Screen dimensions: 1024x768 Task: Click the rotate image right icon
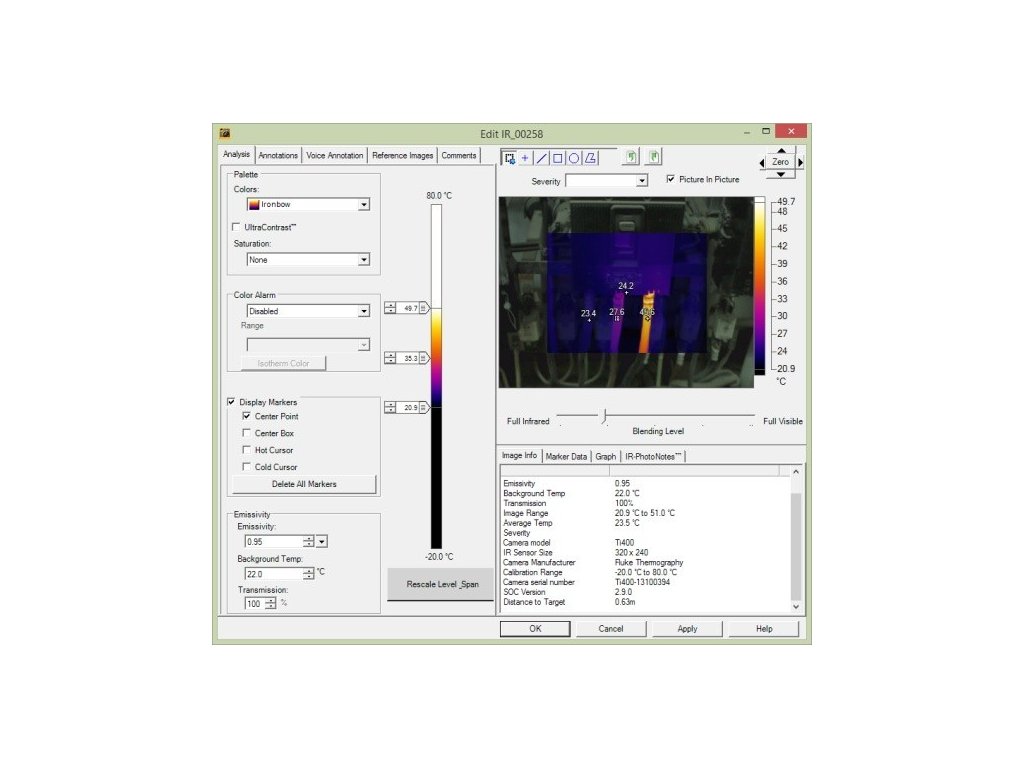coord(654,157)
